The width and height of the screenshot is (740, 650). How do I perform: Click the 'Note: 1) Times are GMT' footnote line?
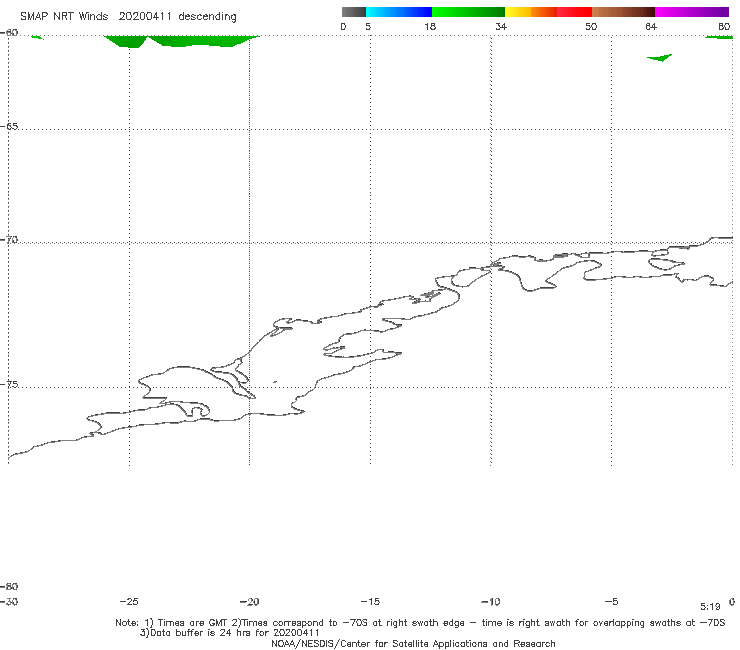pos(420,623)
